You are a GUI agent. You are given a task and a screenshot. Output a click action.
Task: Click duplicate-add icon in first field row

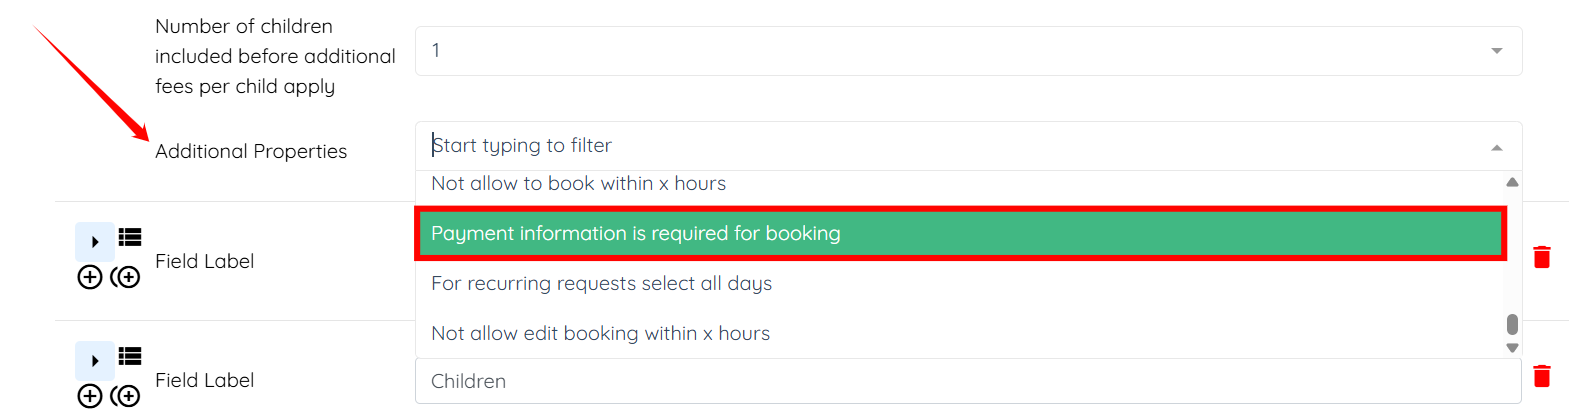pyautogui.click(x=126, y=277)
